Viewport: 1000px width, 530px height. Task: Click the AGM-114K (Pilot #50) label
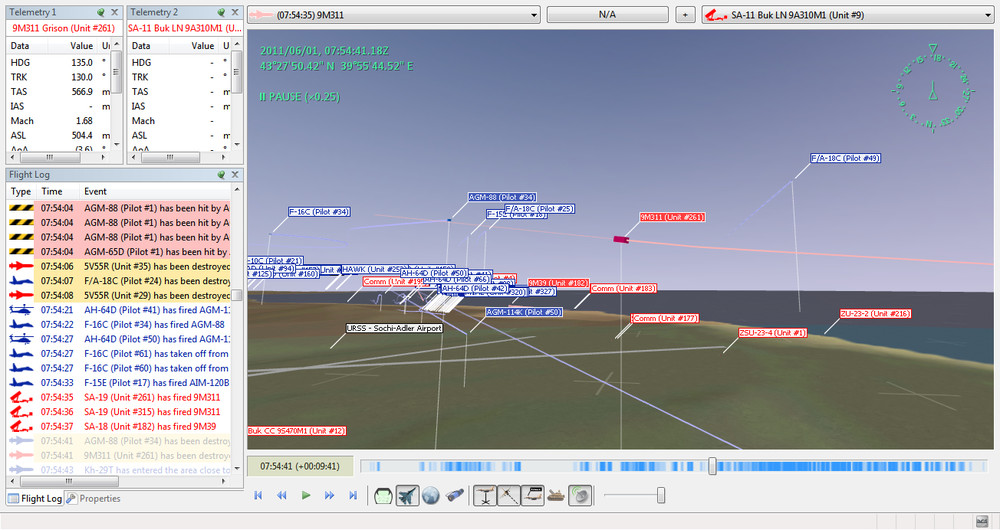pos(524,313)
